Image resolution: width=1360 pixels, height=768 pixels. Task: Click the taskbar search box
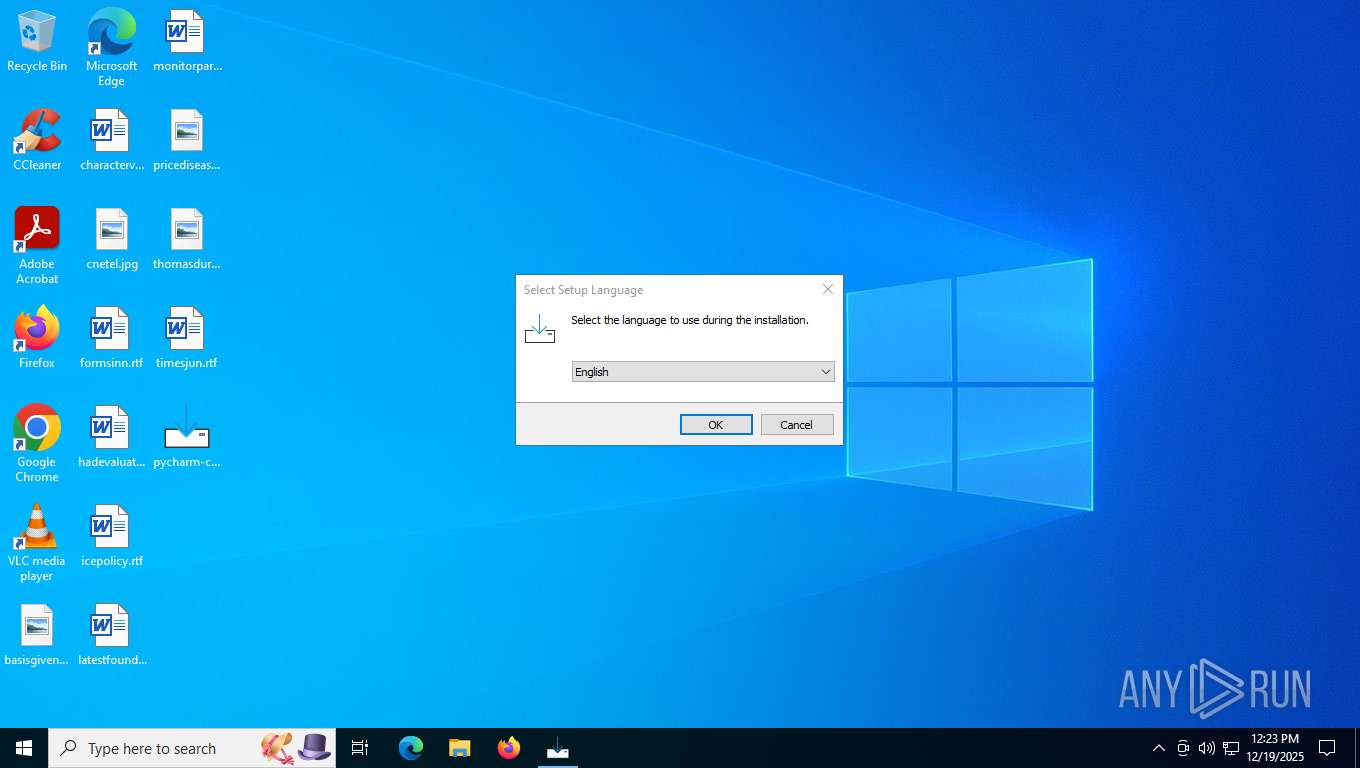pos(192,748)
